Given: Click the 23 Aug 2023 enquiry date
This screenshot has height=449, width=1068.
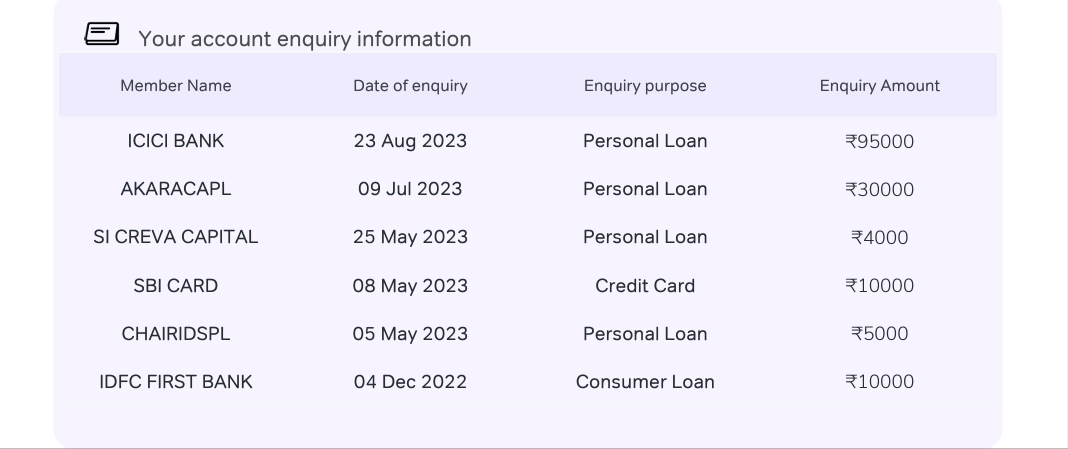Looking at the screenshot, I should click(x=410, y=141).
